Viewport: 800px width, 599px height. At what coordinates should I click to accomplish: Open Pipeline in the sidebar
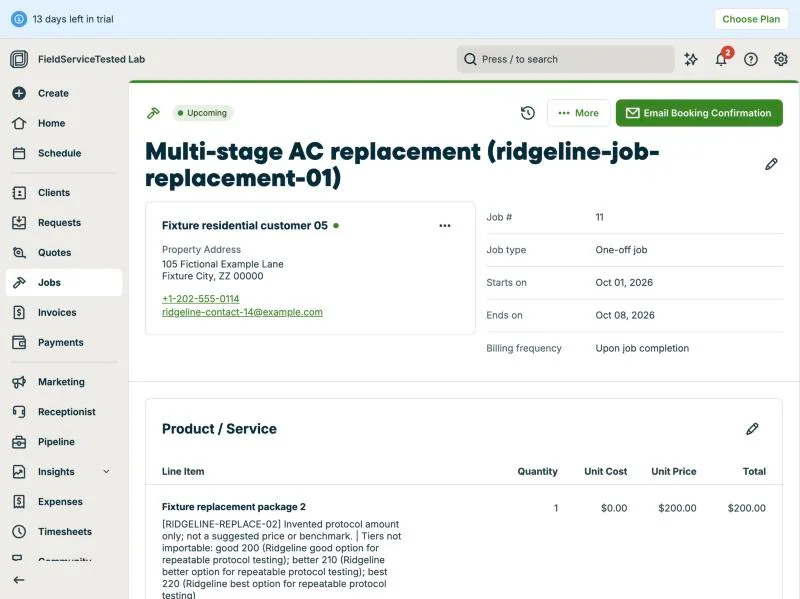(x=64, y=442)
